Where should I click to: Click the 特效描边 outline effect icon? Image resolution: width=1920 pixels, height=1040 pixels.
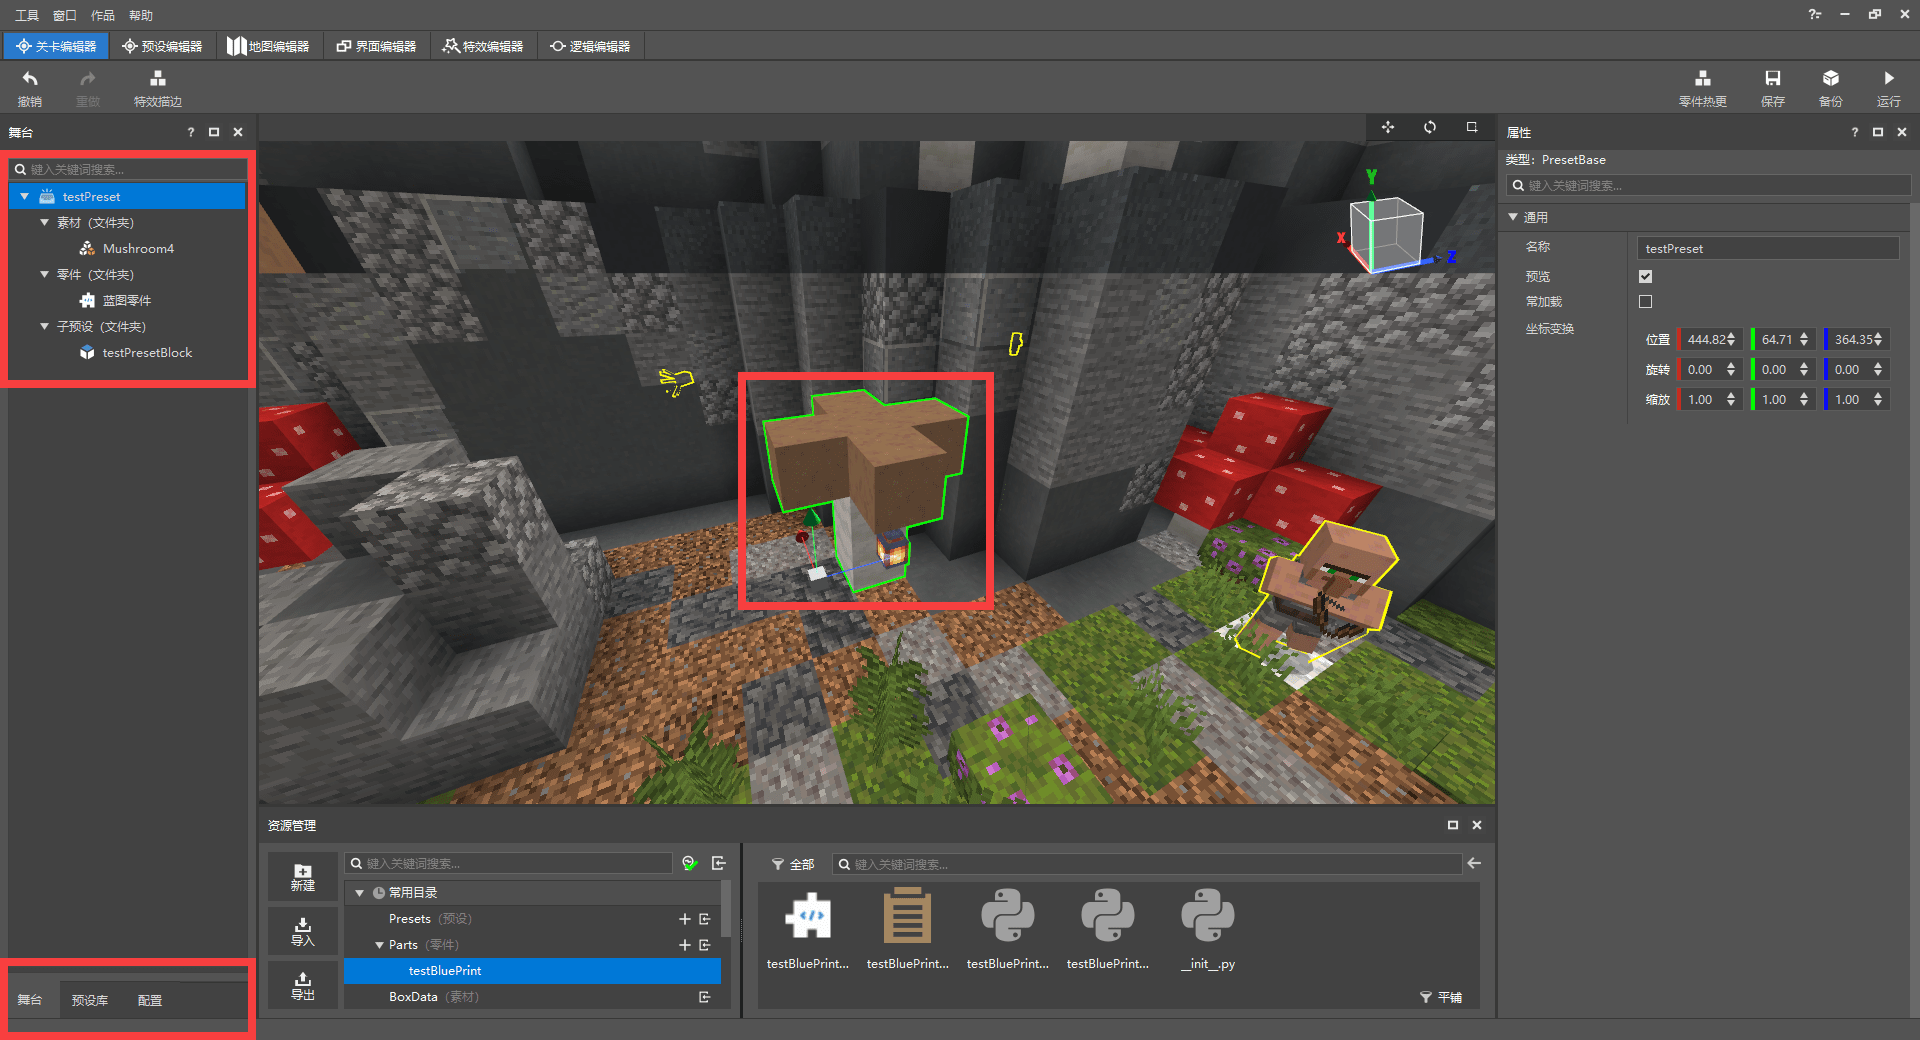(x=157, y=79)
